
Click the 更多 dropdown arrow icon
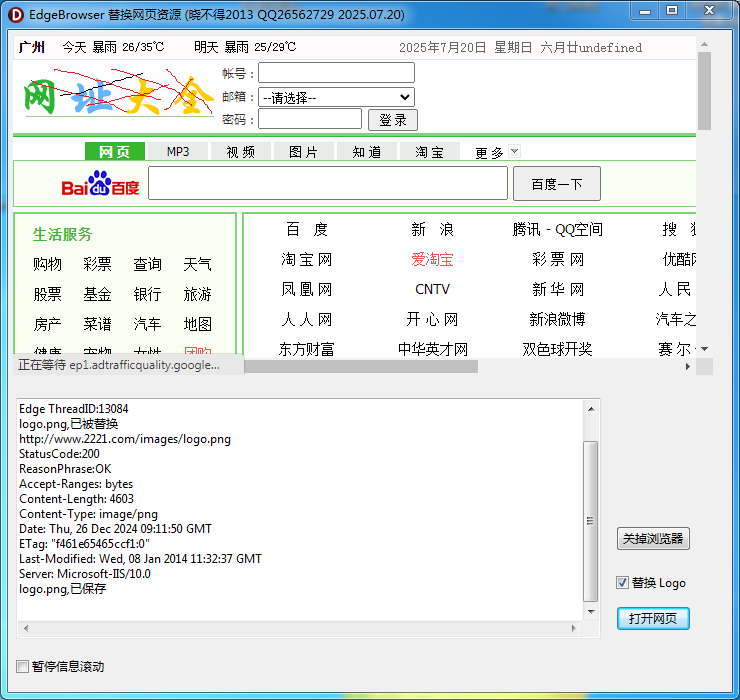(x=514, y=151)
